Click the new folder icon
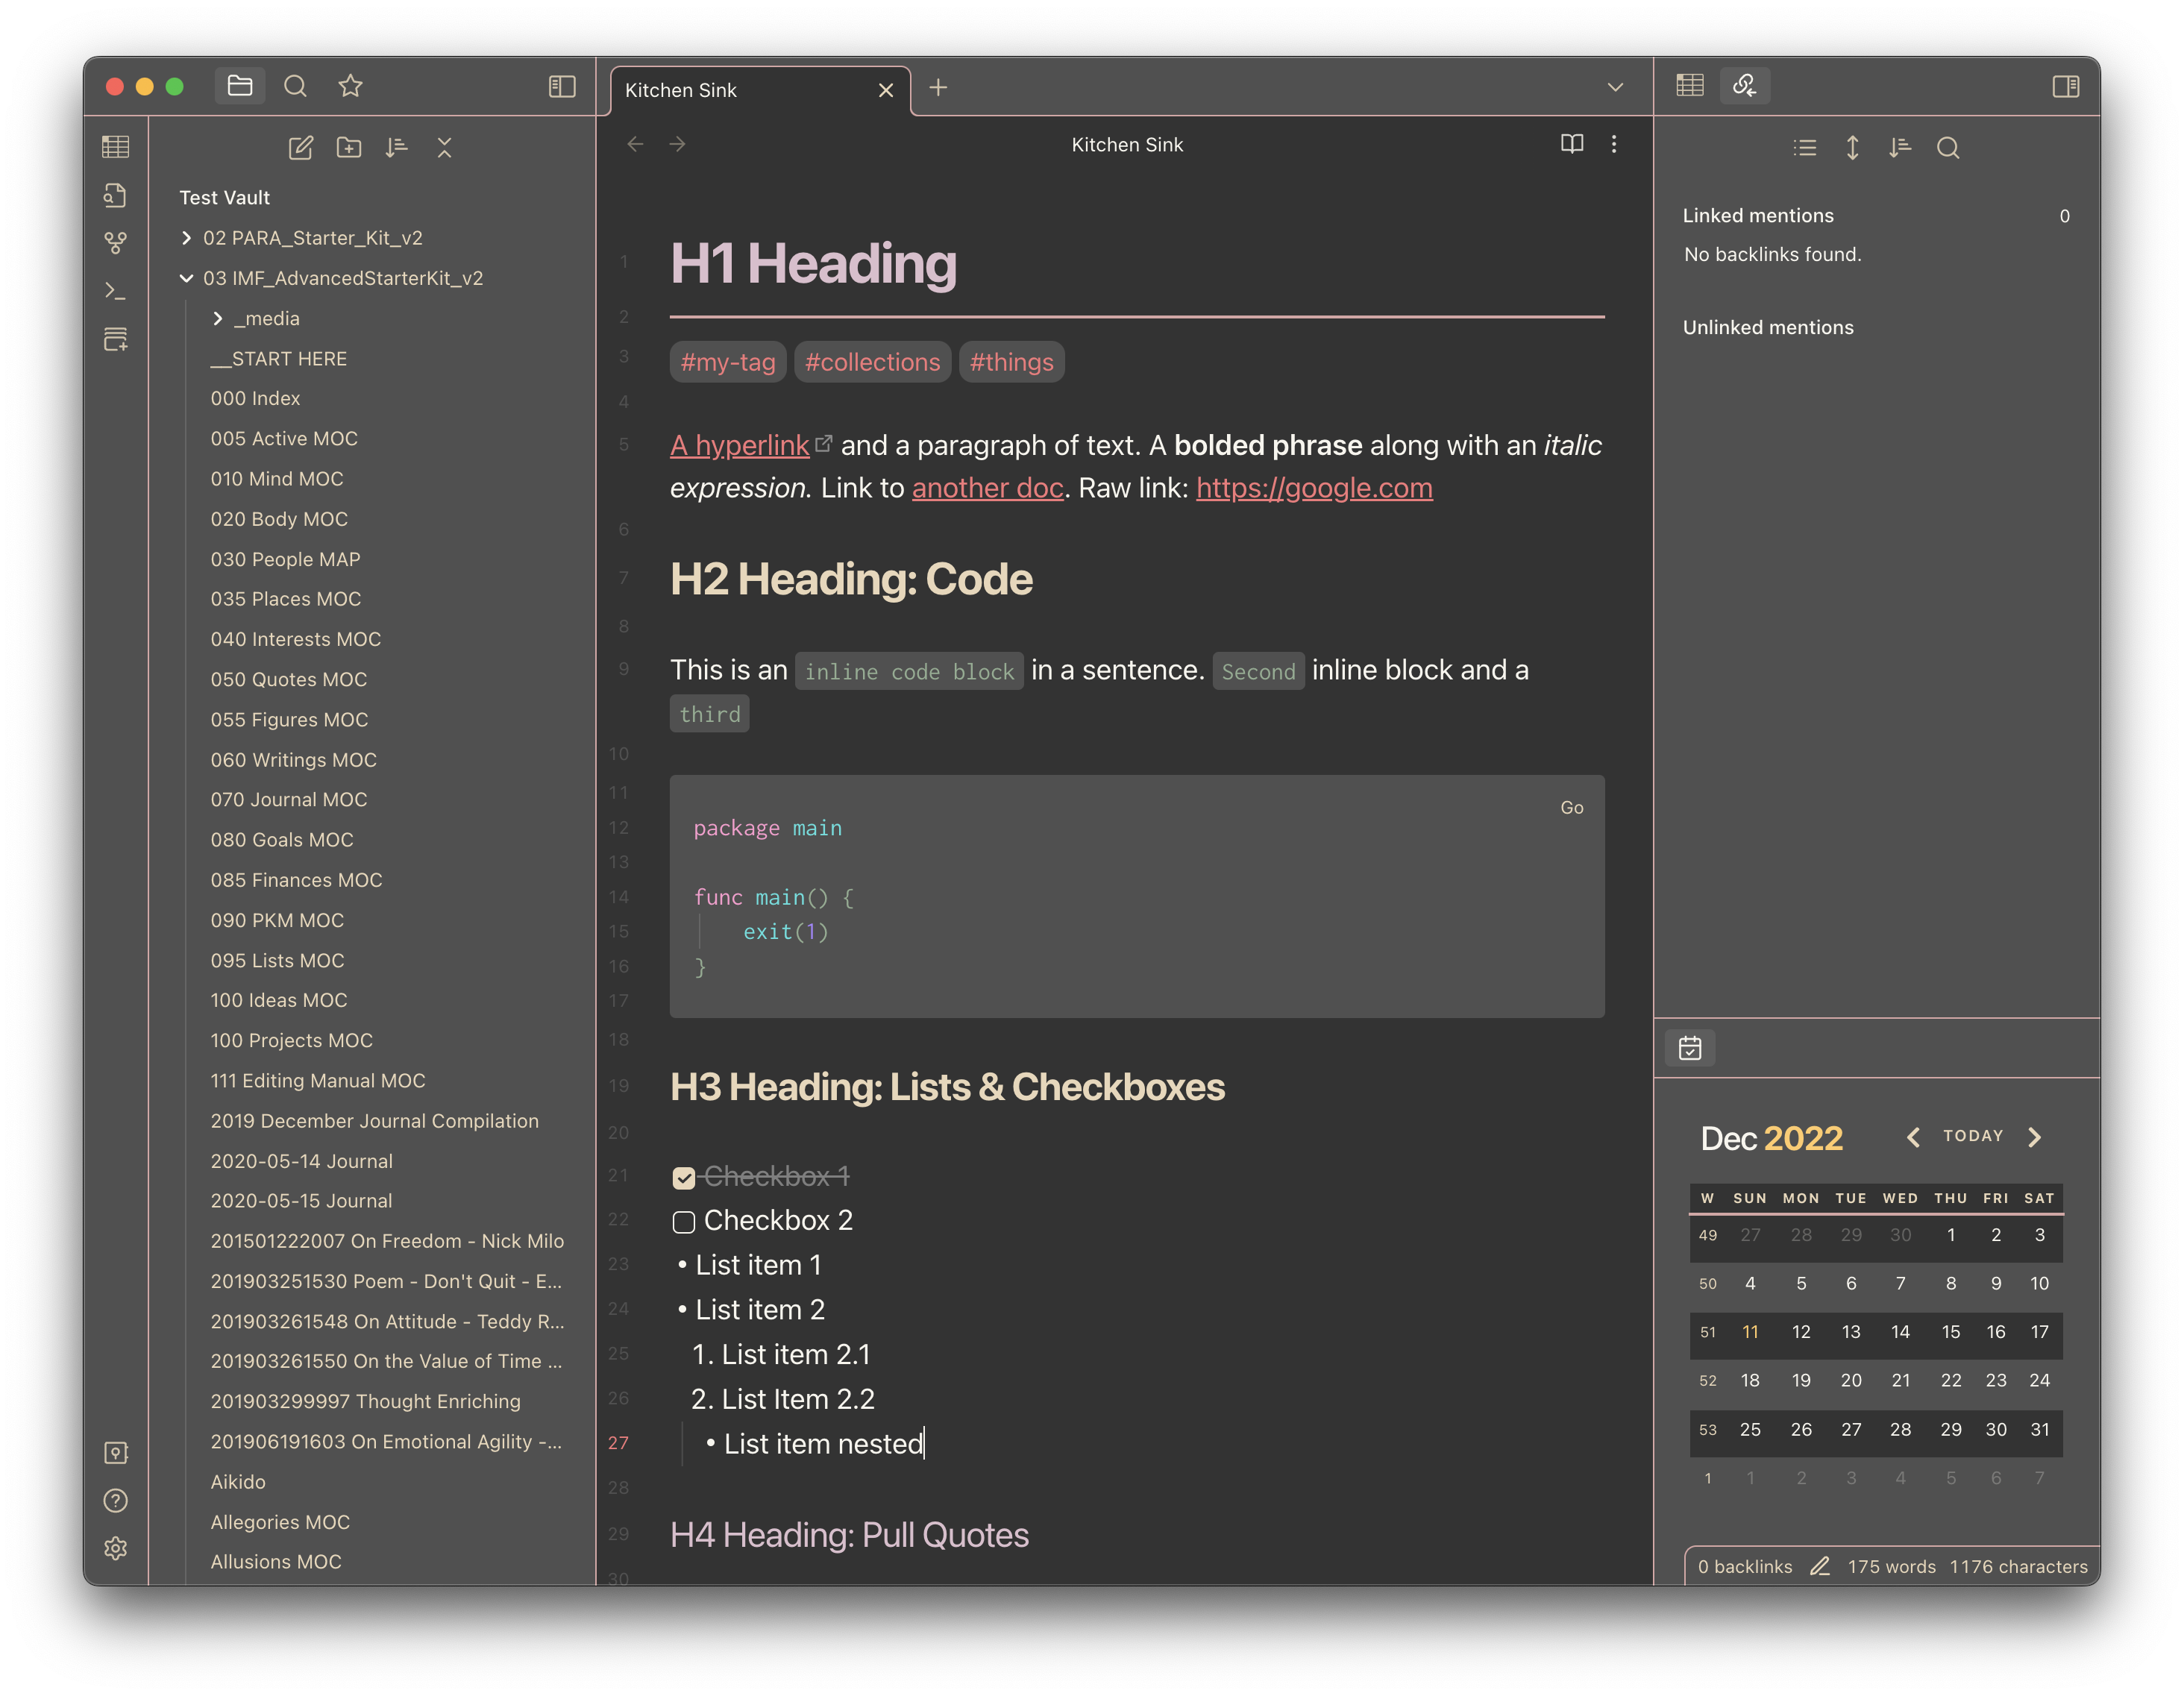This screenshot has height=1696, width=2184. [349, 148]
